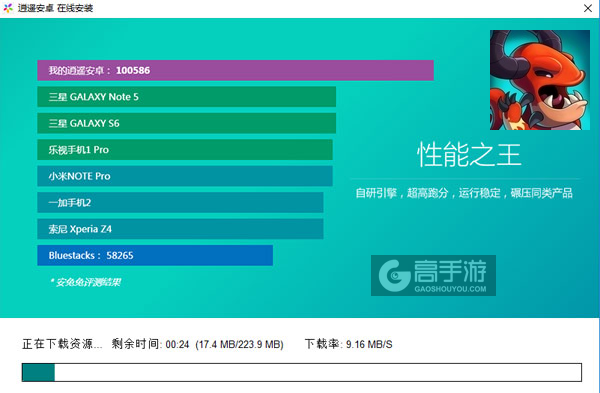Select the 三星 GALAXY S6 bar
600x393 pixels.
point(186,123)
